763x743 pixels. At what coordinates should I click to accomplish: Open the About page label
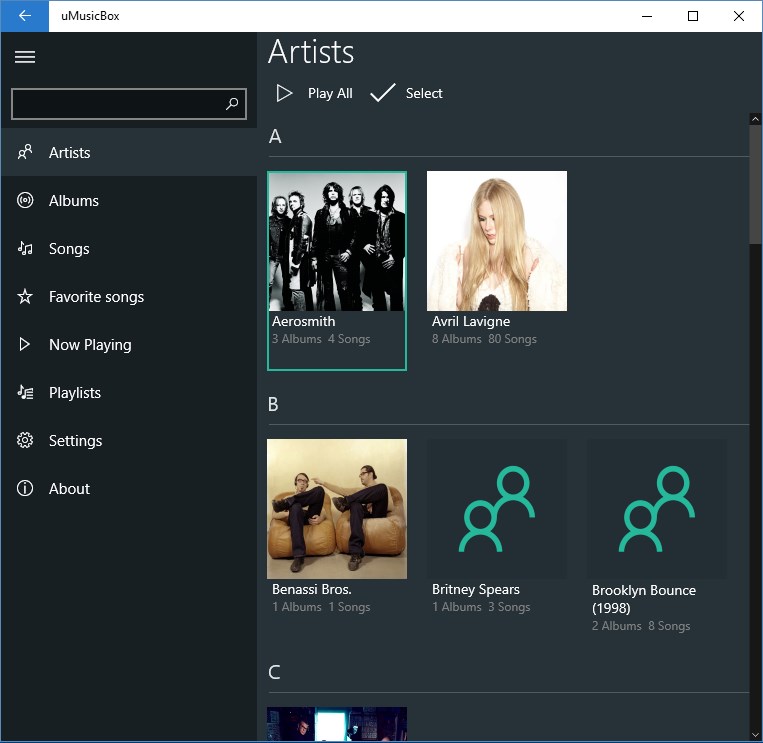pyautogui.click(x=69, y=489)
